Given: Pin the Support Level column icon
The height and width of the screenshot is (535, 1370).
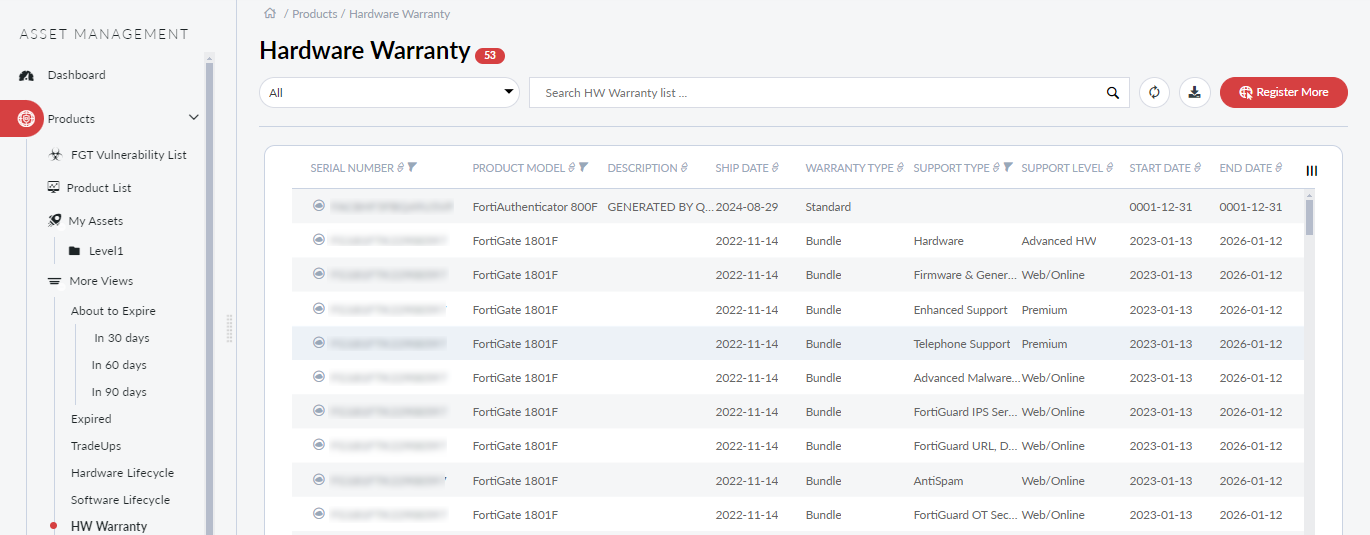Looking at the screenshot, I should 1110,168.
